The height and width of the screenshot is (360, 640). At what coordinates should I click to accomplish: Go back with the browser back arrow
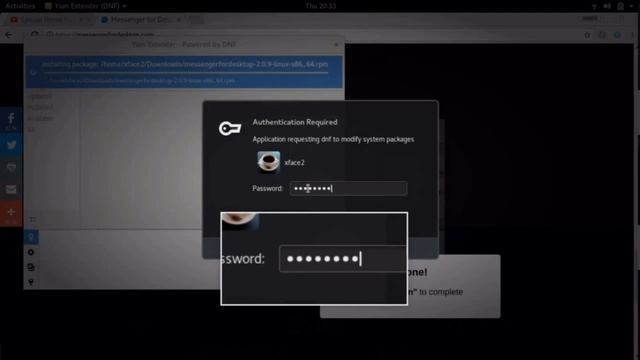pos(9,35)
